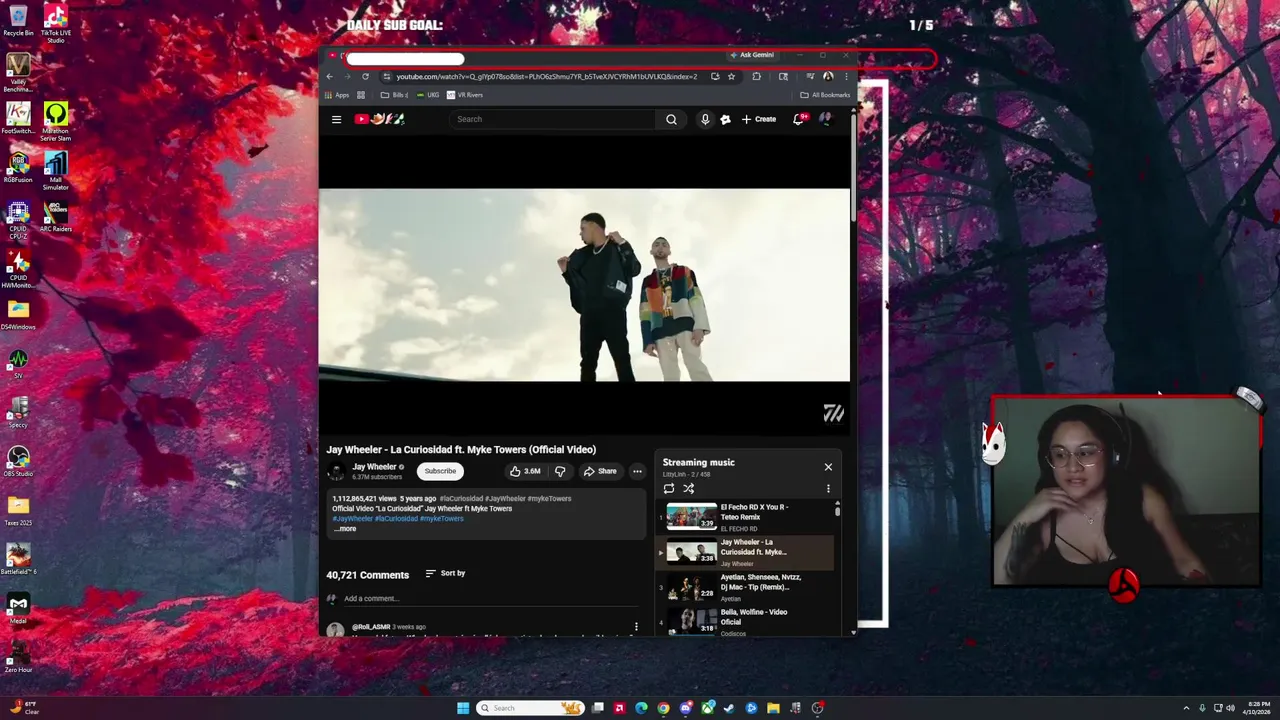
Task: Open the YouTube guide hamburger menu
Action: 336,119
